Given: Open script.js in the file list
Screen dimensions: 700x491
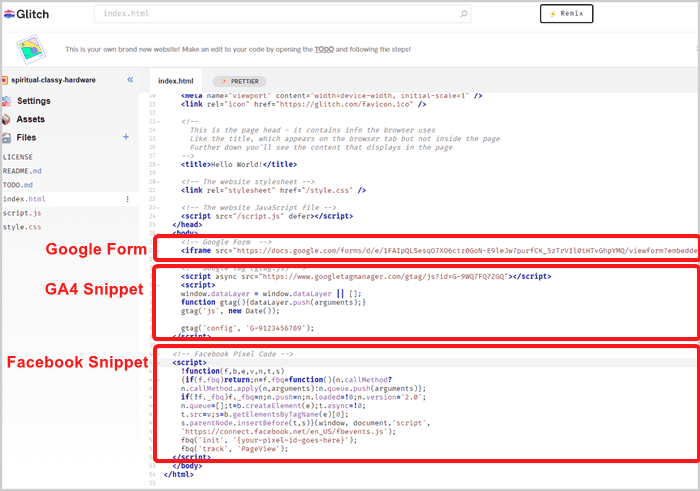Looking at the screenshot, I should pyautogui.click(x=22, y=213).
